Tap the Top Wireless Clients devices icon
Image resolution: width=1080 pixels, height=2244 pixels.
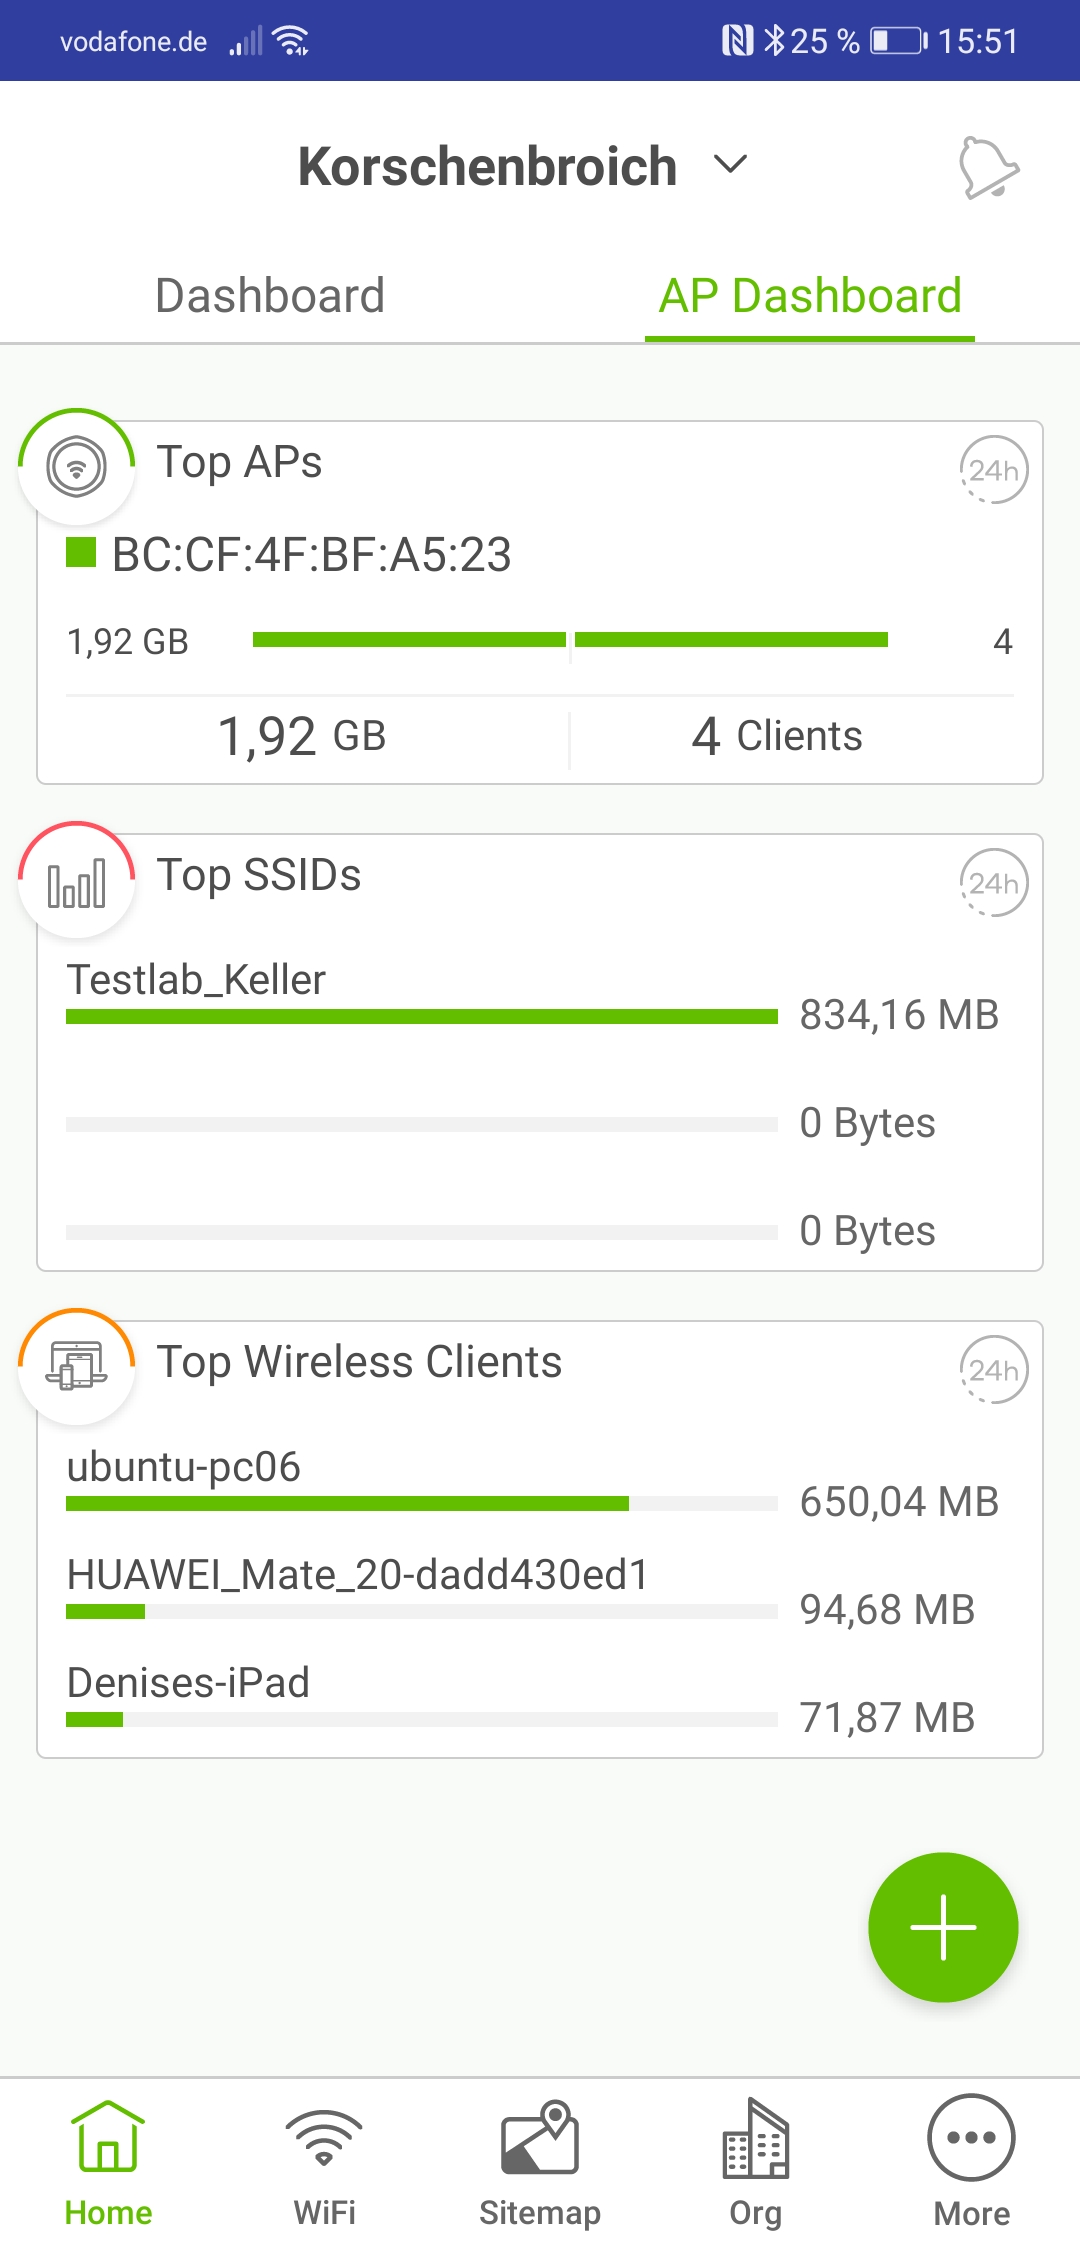[77, 1367]
